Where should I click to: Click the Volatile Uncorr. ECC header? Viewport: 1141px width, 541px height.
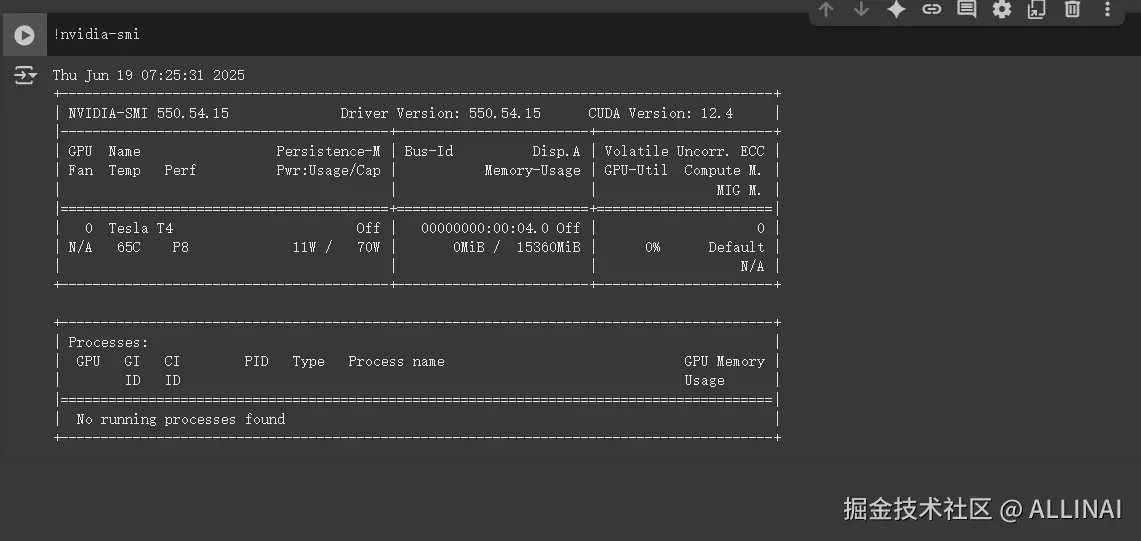pyautogui.click(x=685, y=151)
